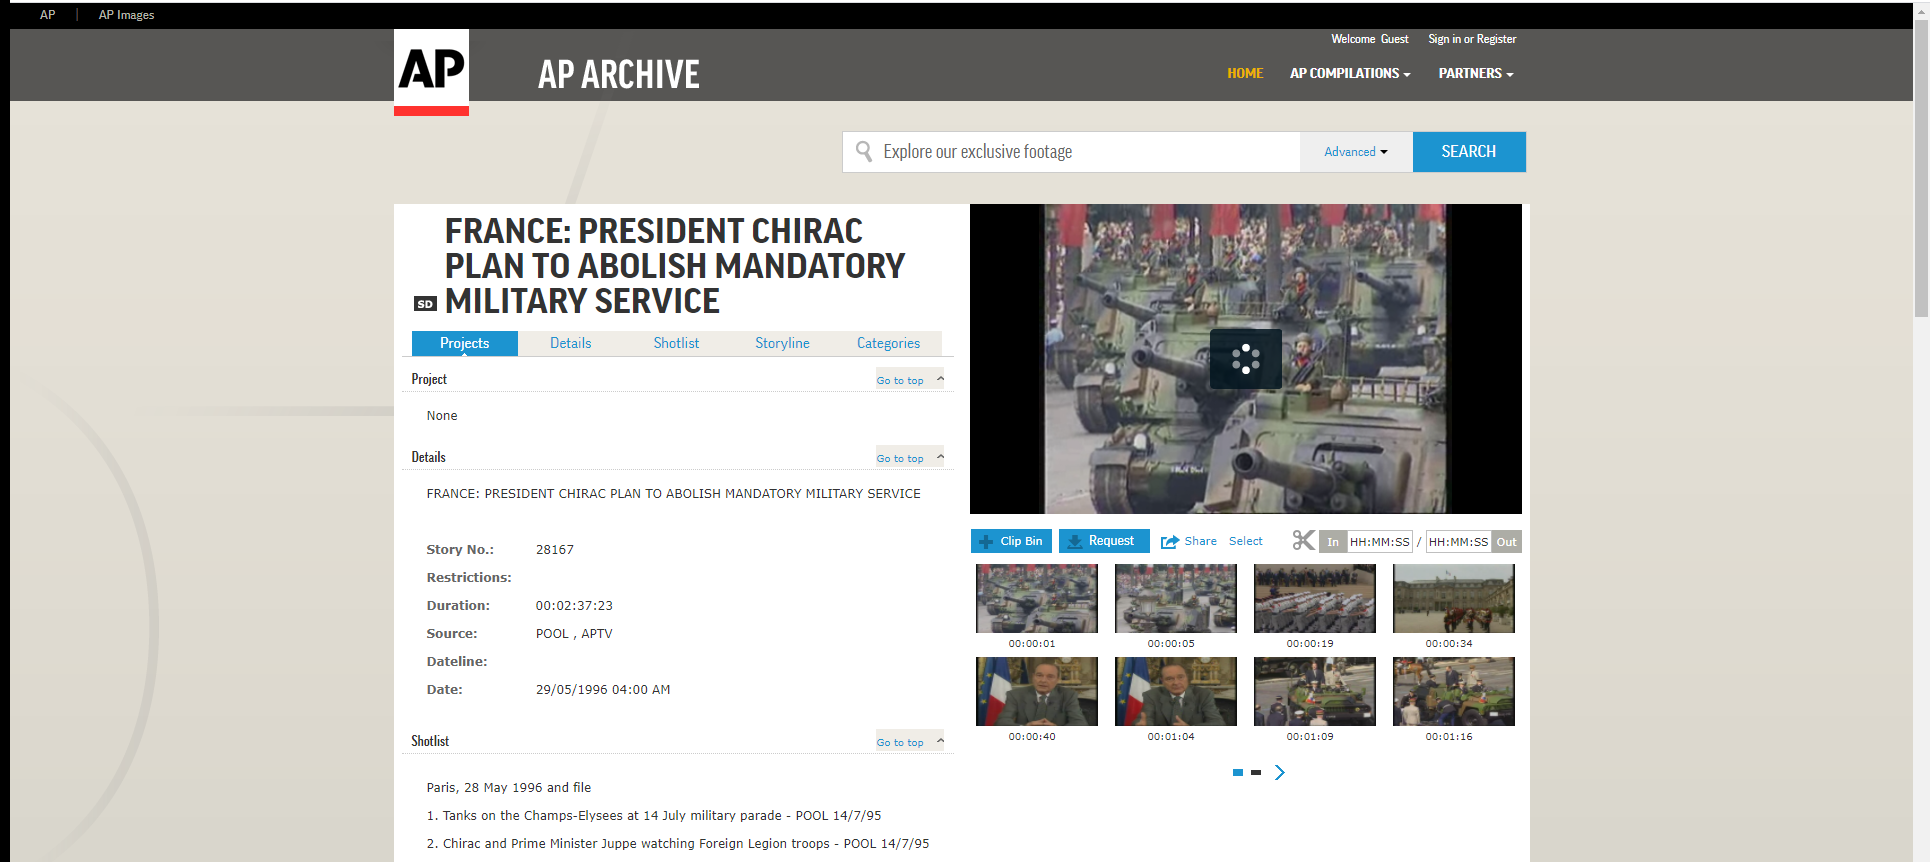The image size is (1930, 862).
Task: Switch to the Categories tab
Action: point(888,343)
